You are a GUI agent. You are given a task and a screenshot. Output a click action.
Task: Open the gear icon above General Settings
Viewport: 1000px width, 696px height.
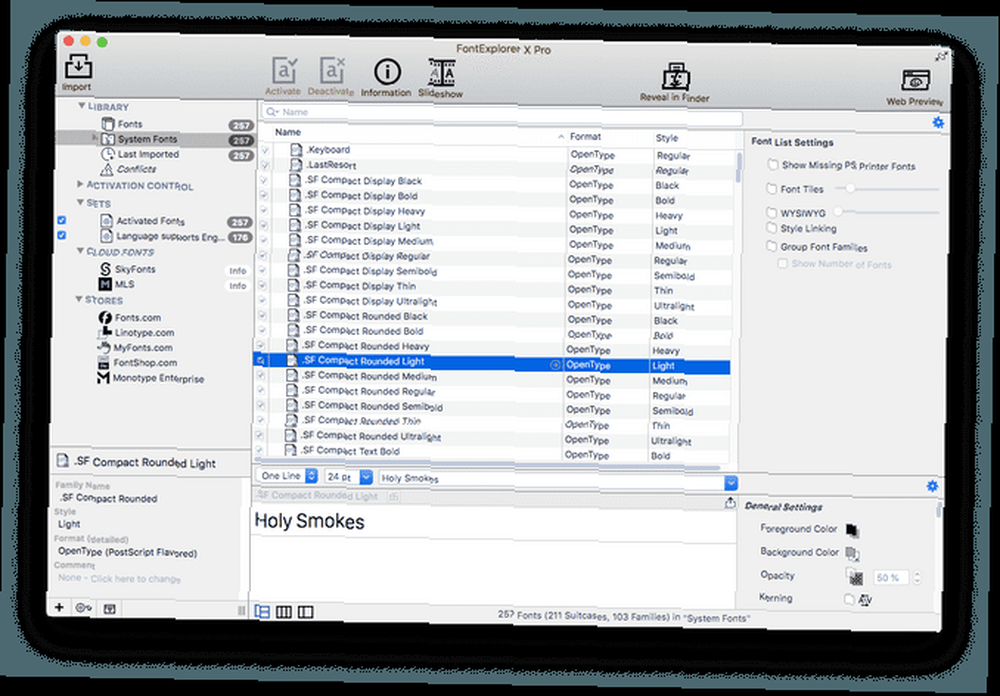click(932, 486)
